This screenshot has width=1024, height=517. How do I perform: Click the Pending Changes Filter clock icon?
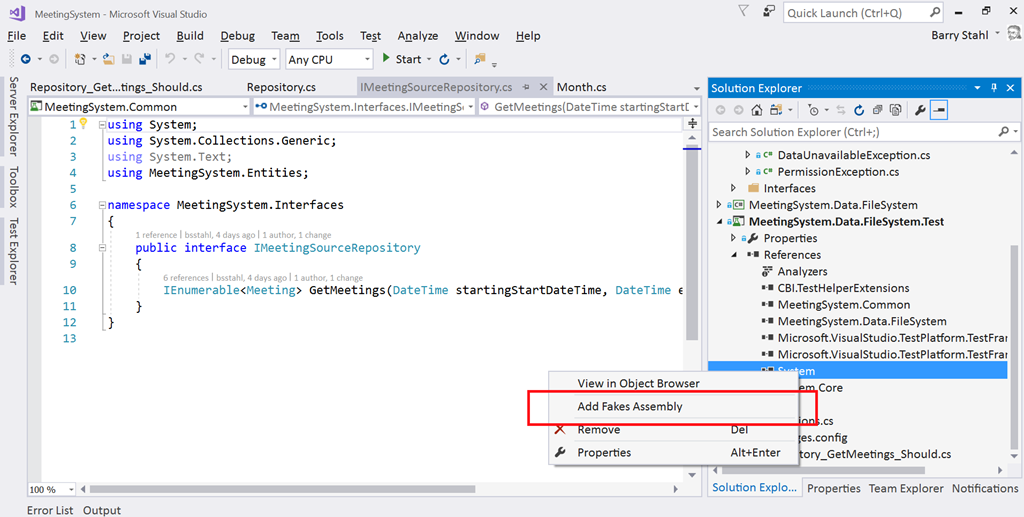[x=812, y=110]
